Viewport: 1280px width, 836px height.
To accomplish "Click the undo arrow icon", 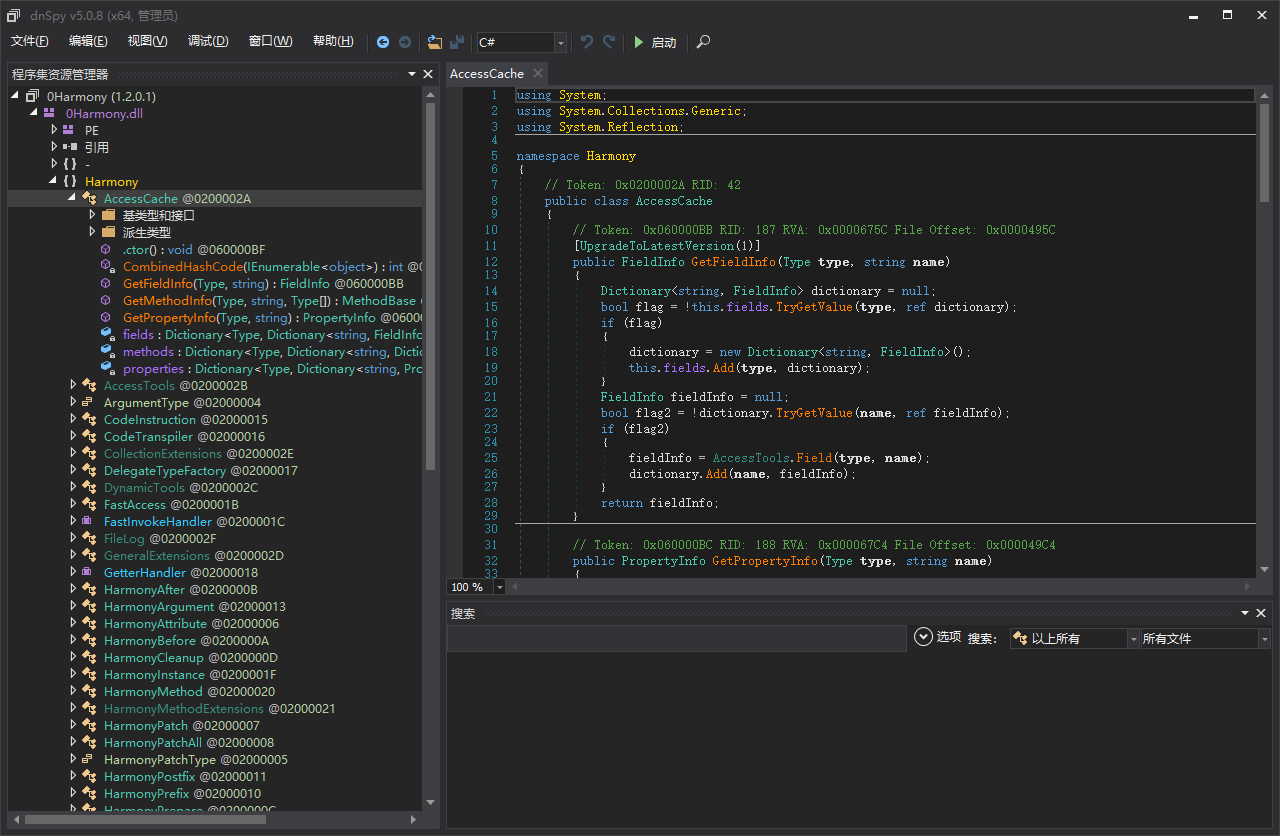I will click(587, 42).
